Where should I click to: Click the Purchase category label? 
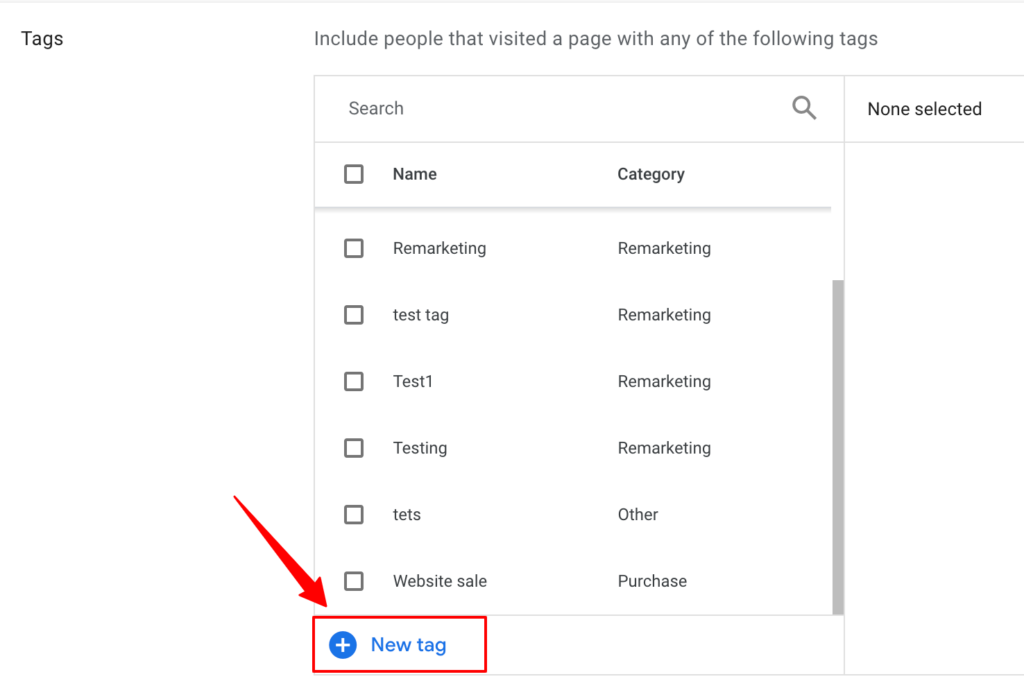(x=652, y=581)
